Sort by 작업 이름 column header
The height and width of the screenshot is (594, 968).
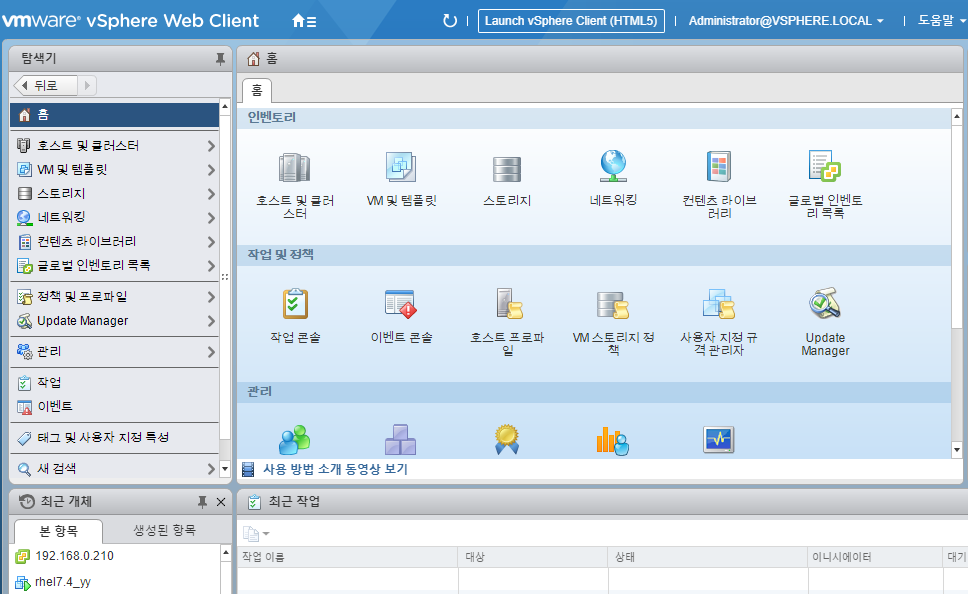(x=348, y=557)
